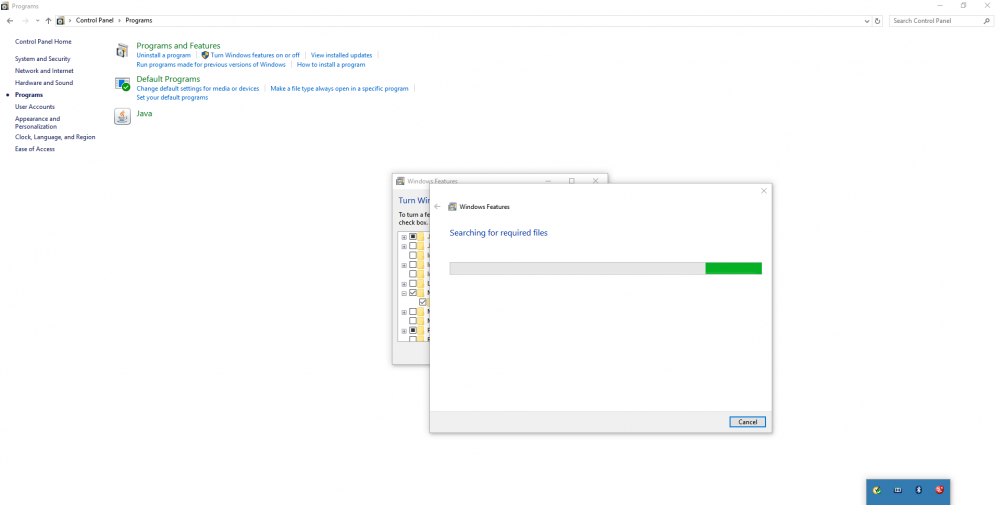This screenshot has height=505, width=1000.
Task: Collapse the expanded feature with the minus box
Action: [404, 293]
